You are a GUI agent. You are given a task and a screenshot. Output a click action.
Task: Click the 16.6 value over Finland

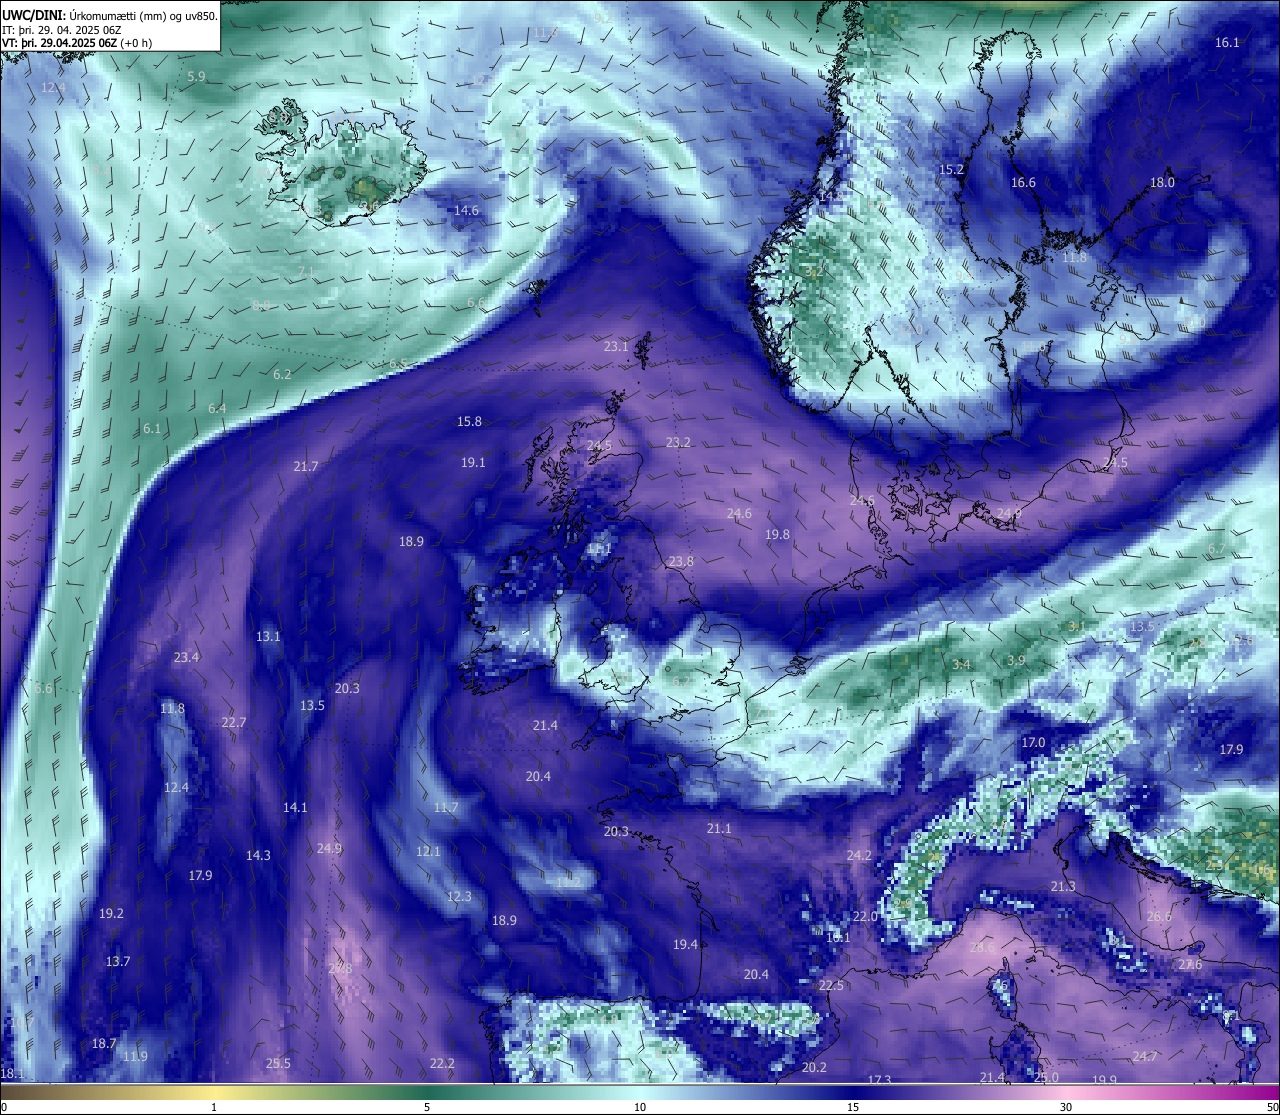pyautogui.click(x=1023, y=183)
